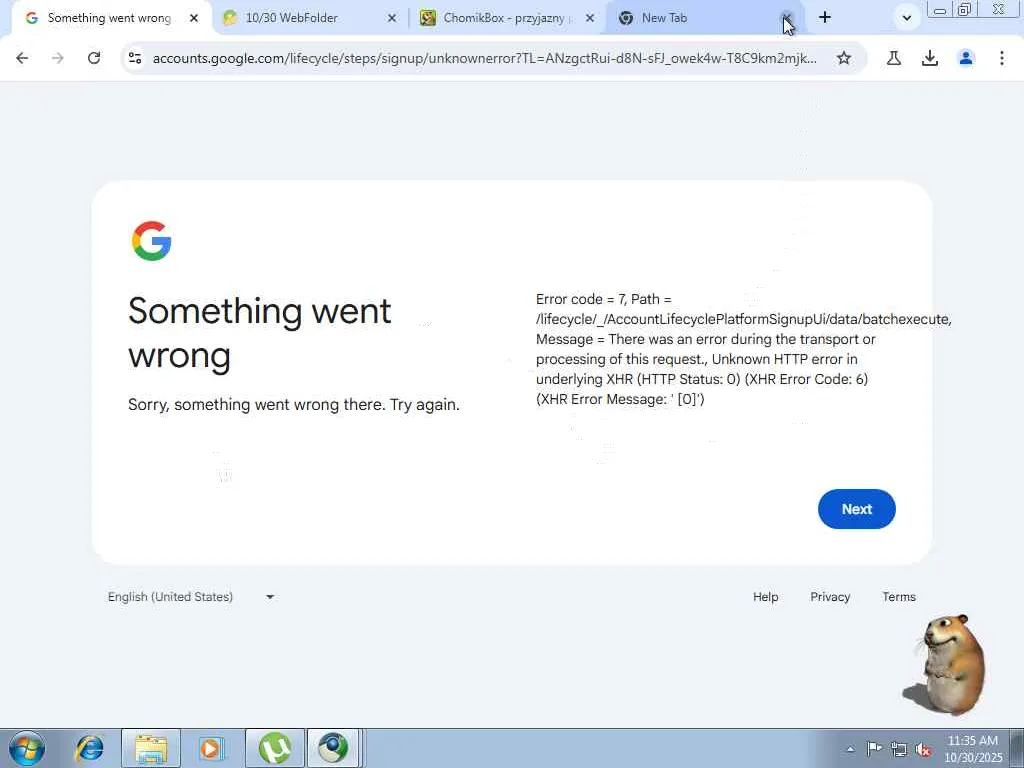
Task: Close the 10/30 WebFolder tab
Action: pos(391,18)
